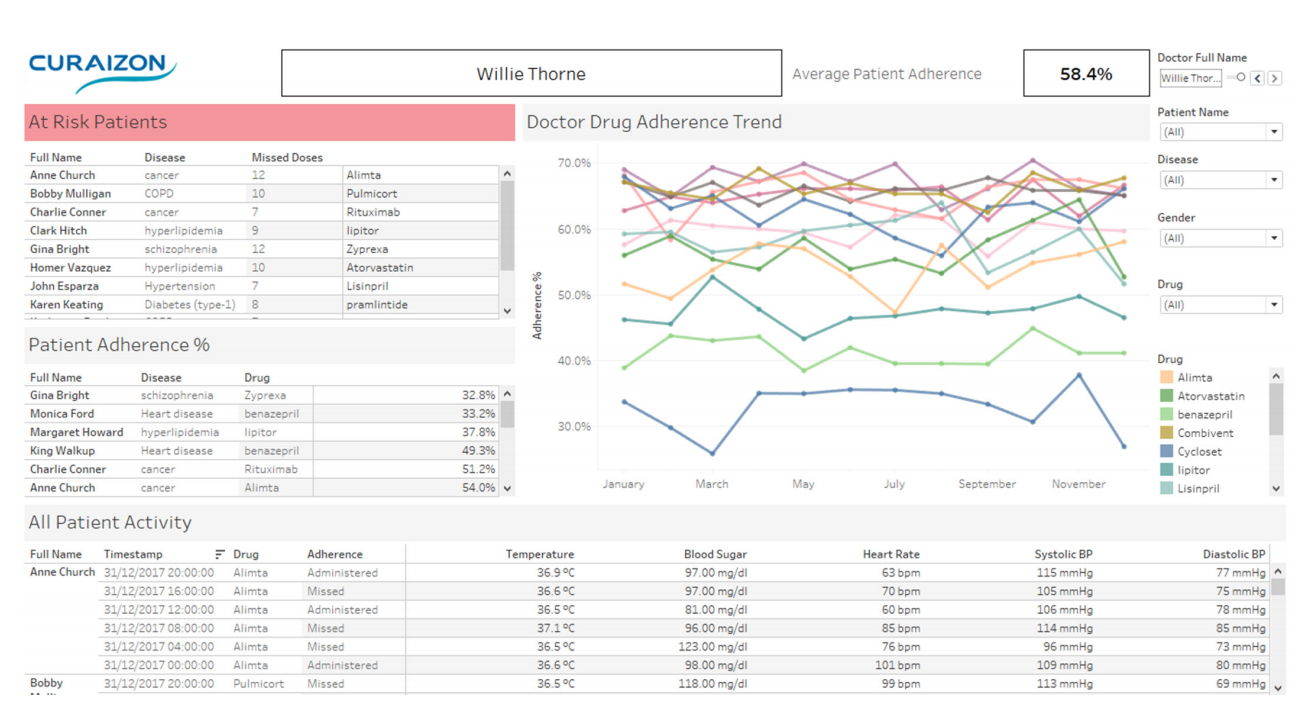Select the lipitor legend color swatch

point(1166,470)
